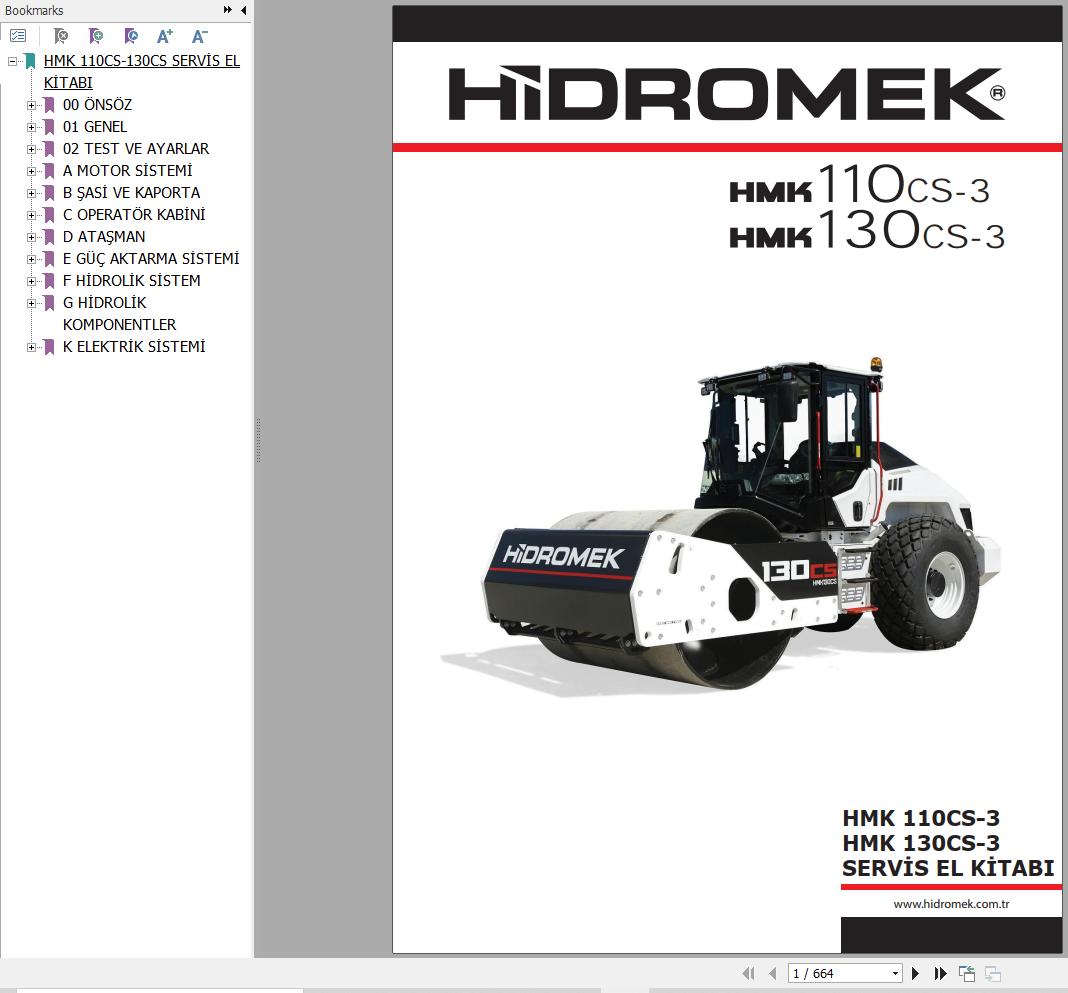Click the go-to-bookmark icon with arrow
This screenshot has height=993, width=1068.
pyautogui.click(x=130, y=36)
